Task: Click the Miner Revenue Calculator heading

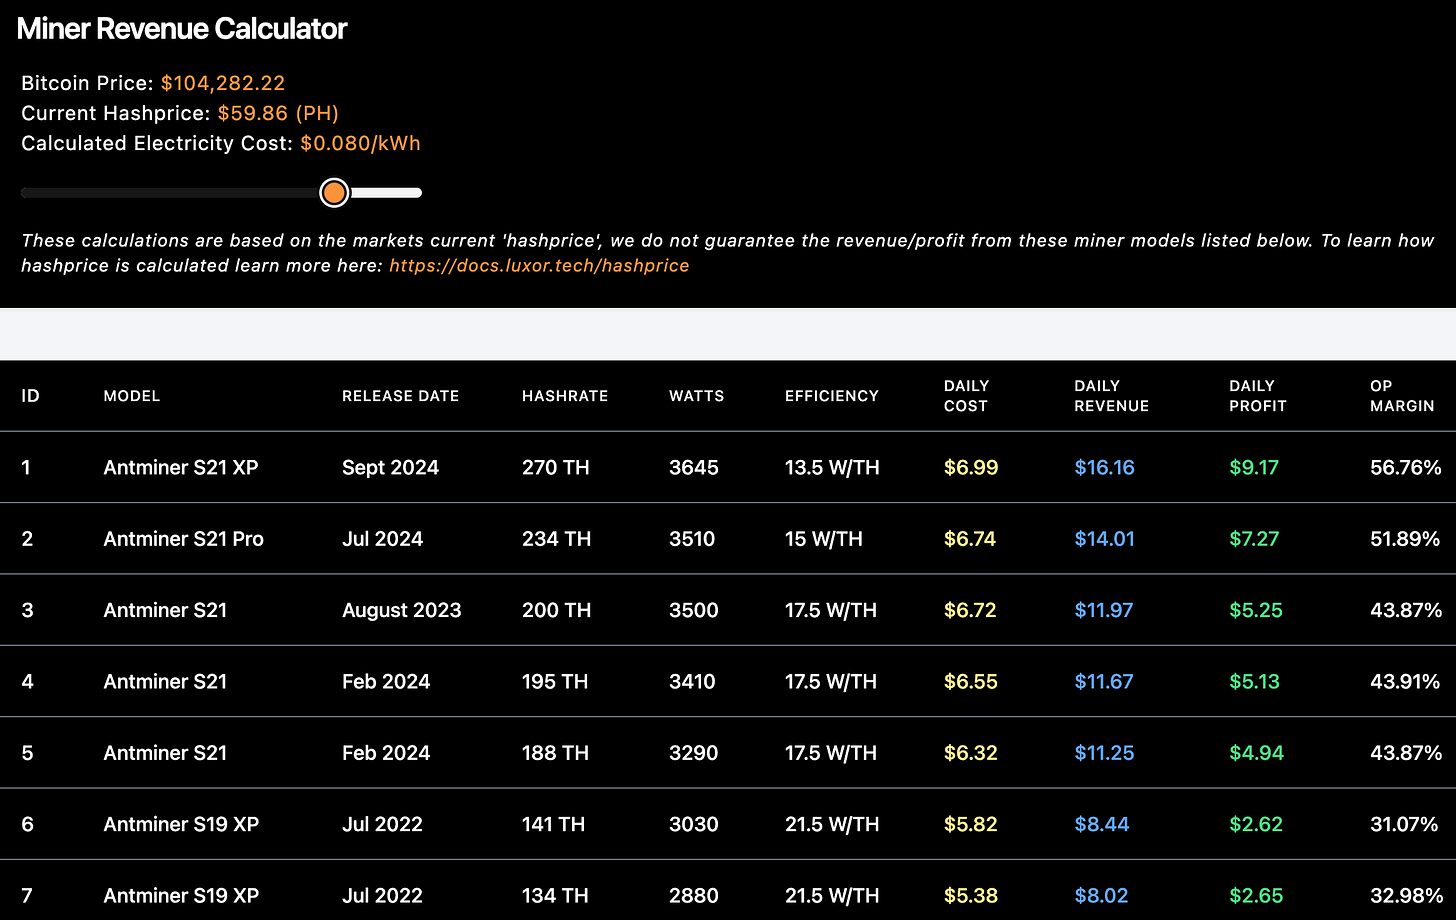Action: coord(182,29)
